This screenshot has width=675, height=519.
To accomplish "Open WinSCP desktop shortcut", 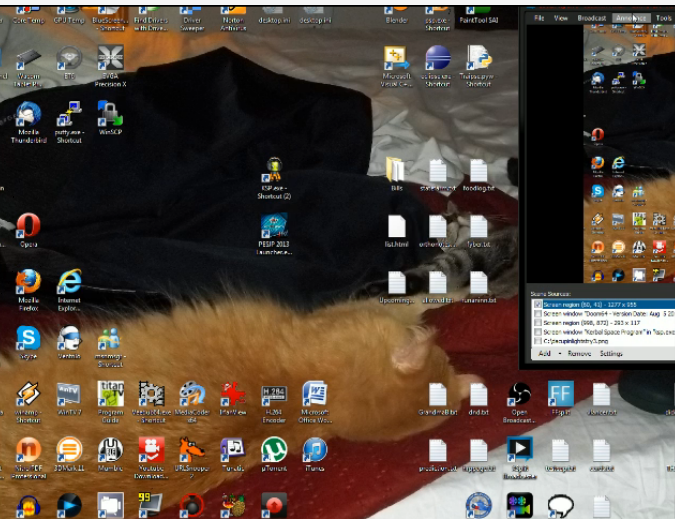I will click(x=110, y=118).
